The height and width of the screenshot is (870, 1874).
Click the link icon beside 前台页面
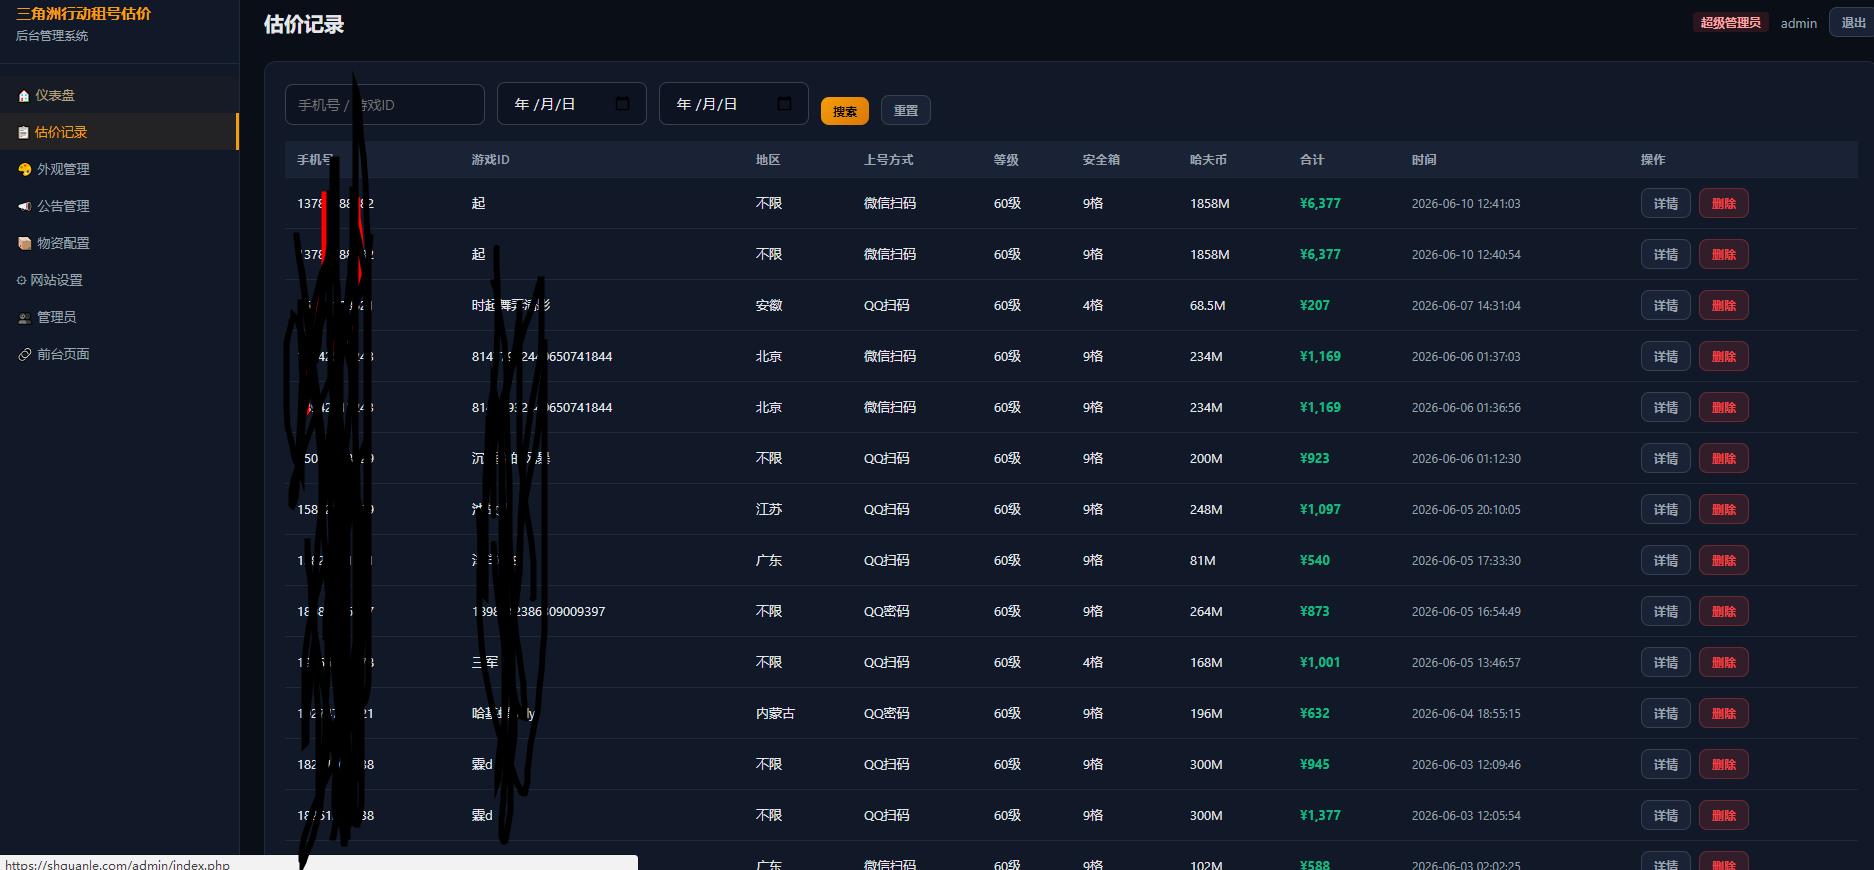(25, 354)
